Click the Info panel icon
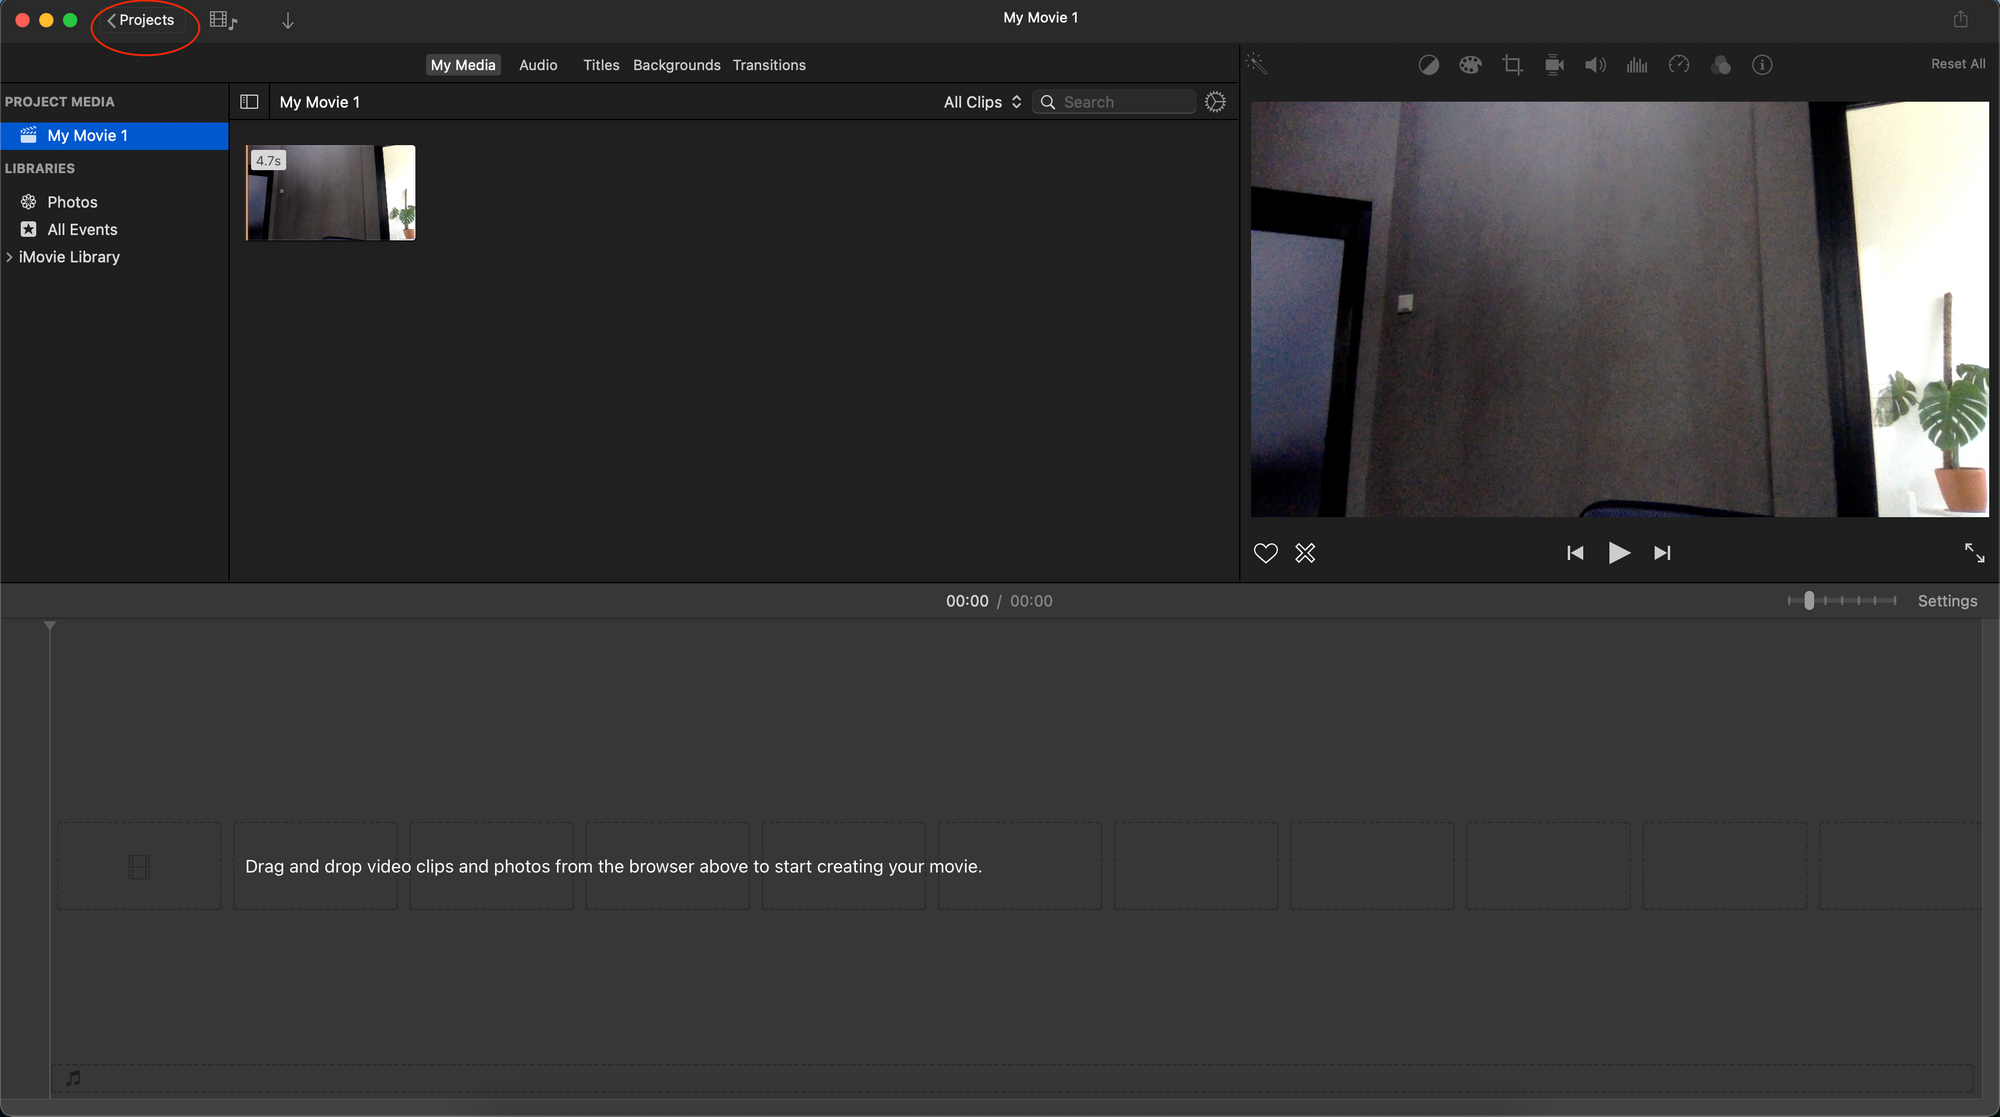 (1762, 65)
